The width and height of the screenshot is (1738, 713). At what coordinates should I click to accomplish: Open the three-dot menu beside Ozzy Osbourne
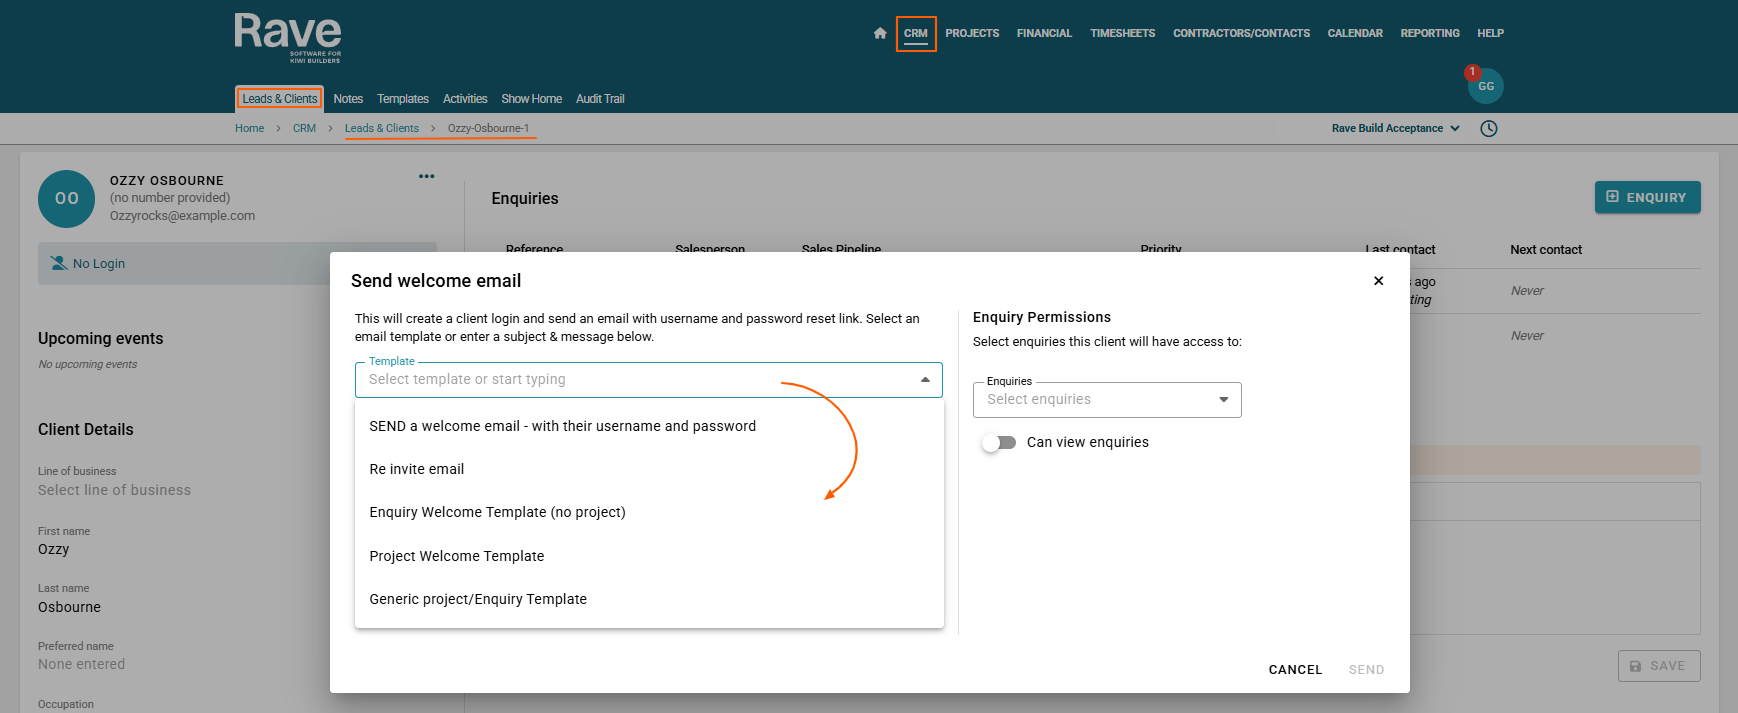coord(427,176)
